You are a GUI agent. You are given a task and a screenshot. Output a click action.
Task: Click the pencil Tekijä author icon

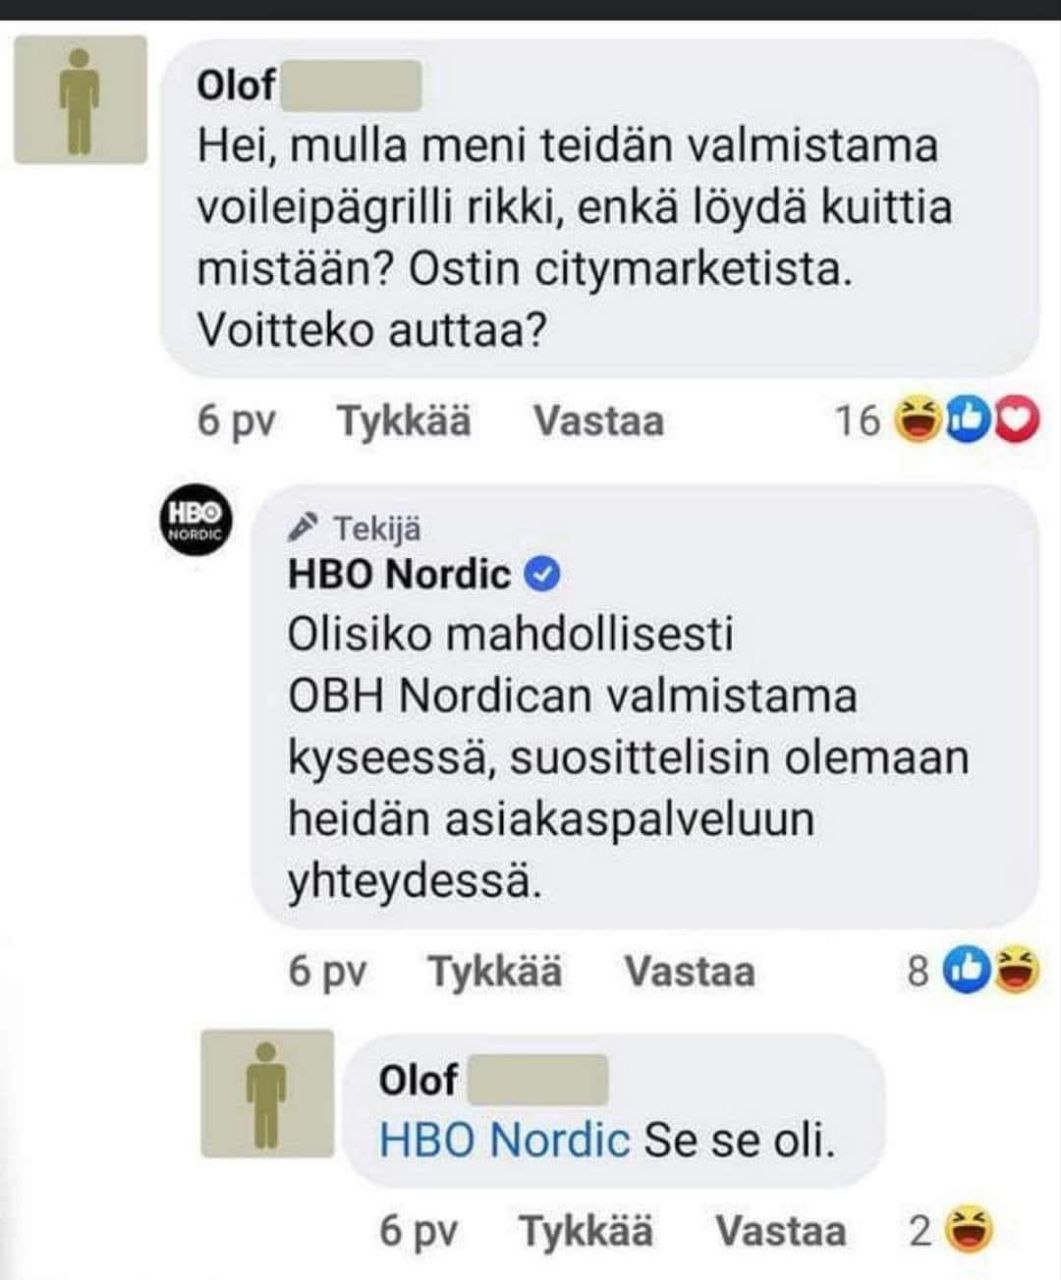302,526
